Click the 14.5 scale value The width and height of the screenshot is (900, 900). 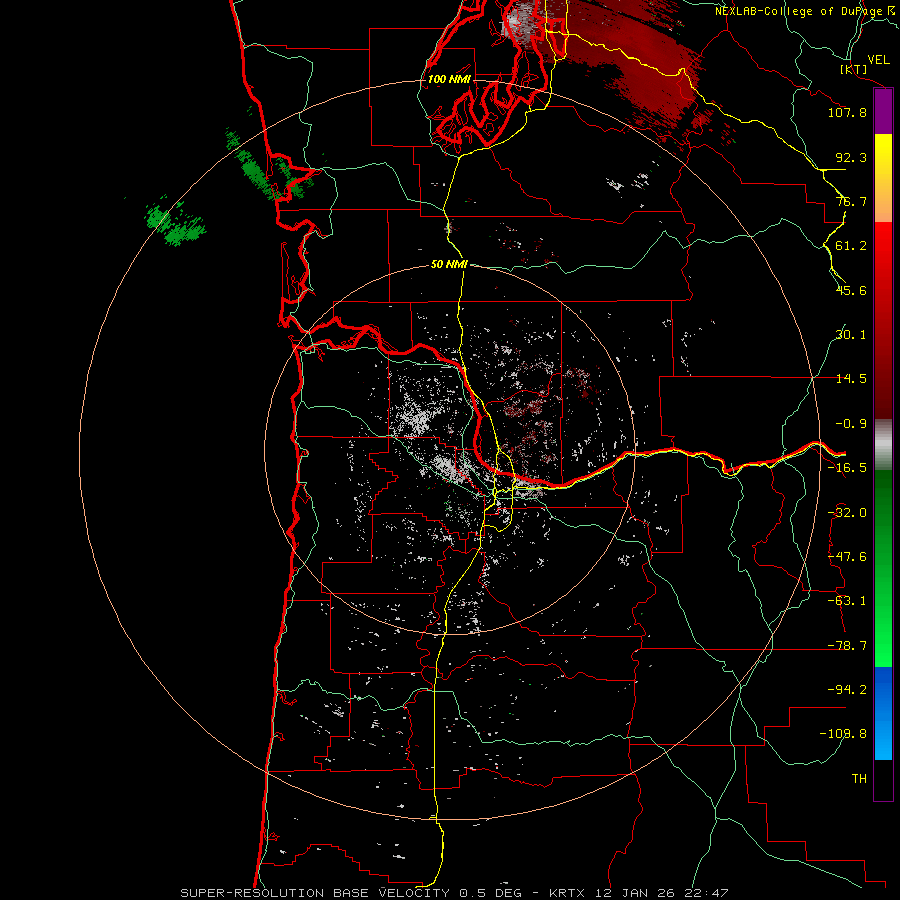[851, 379]
